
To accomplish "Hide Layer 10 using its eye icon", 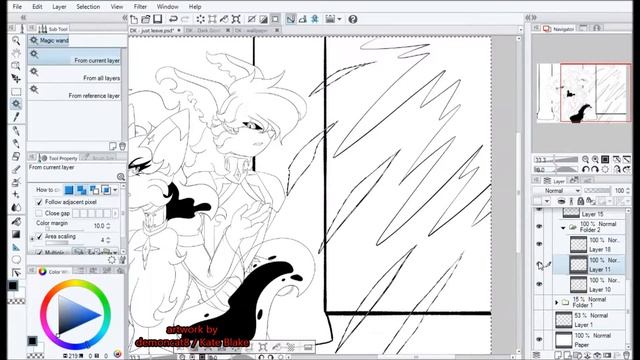I will [x=539, y=284].
